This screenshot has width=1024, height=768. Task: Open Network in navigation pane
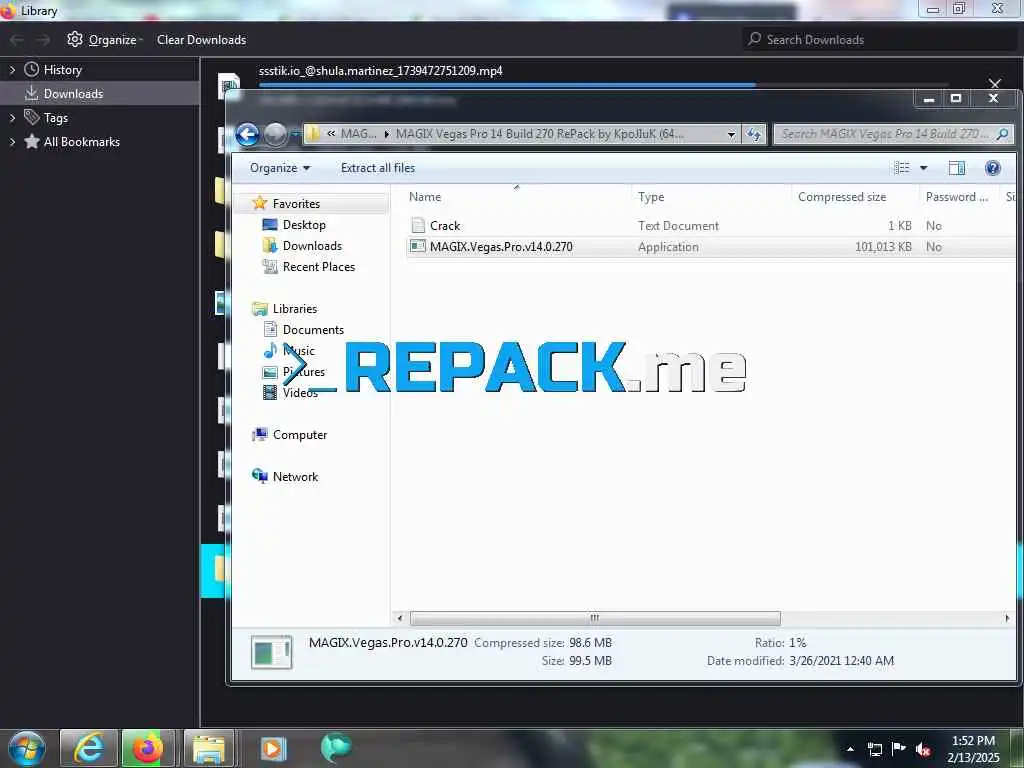(295, 477)
